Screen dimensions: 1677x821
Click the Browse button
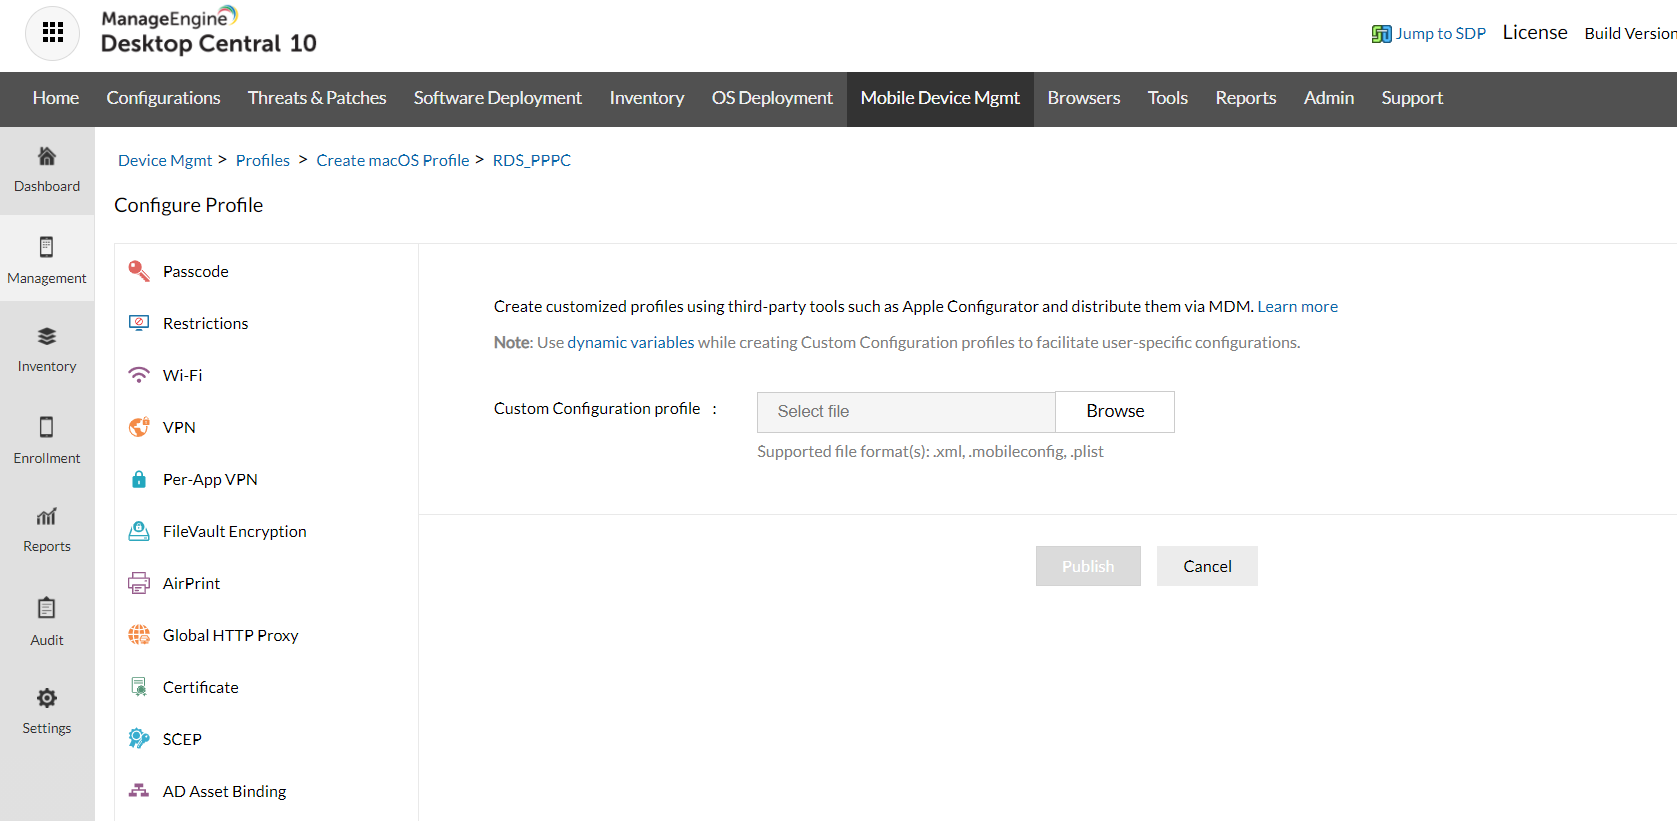point(1115,411)
